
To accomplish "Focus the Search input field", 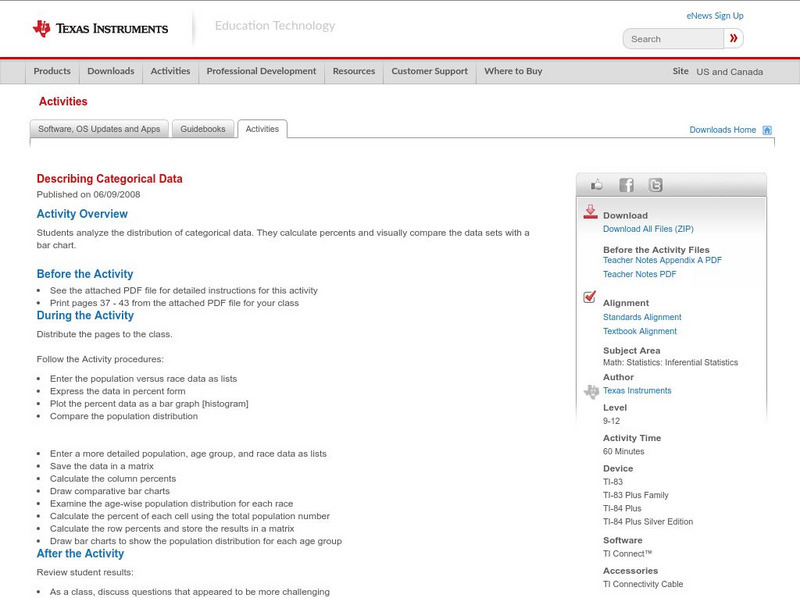I will click(x=673, y=39).
